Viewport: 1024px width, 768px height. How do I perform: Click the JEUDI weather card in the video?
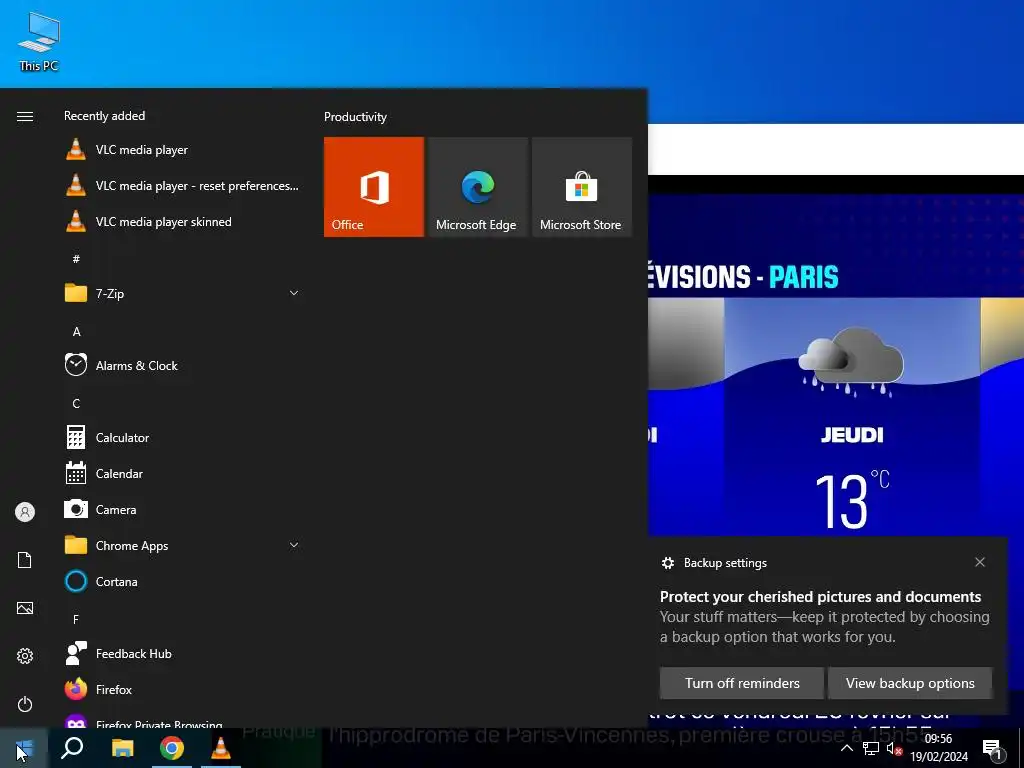pos(852,418)
